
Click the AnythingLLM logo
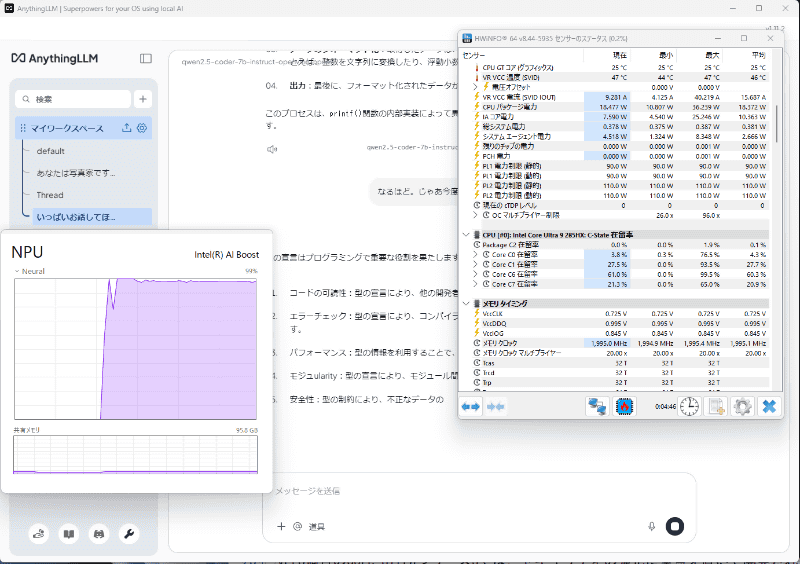pos(55,58)
